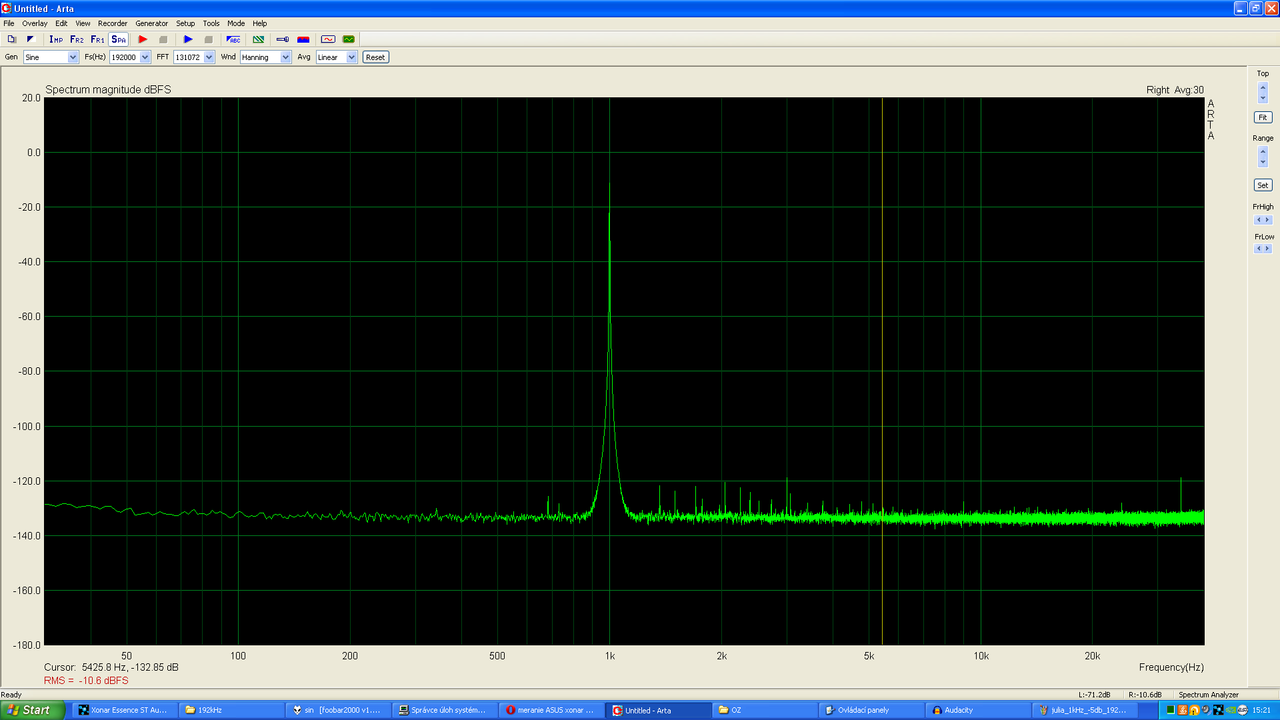This screenshot has height=720, width=1280.
Task: Click the green waveform toolbar icon
Action: 349,39
